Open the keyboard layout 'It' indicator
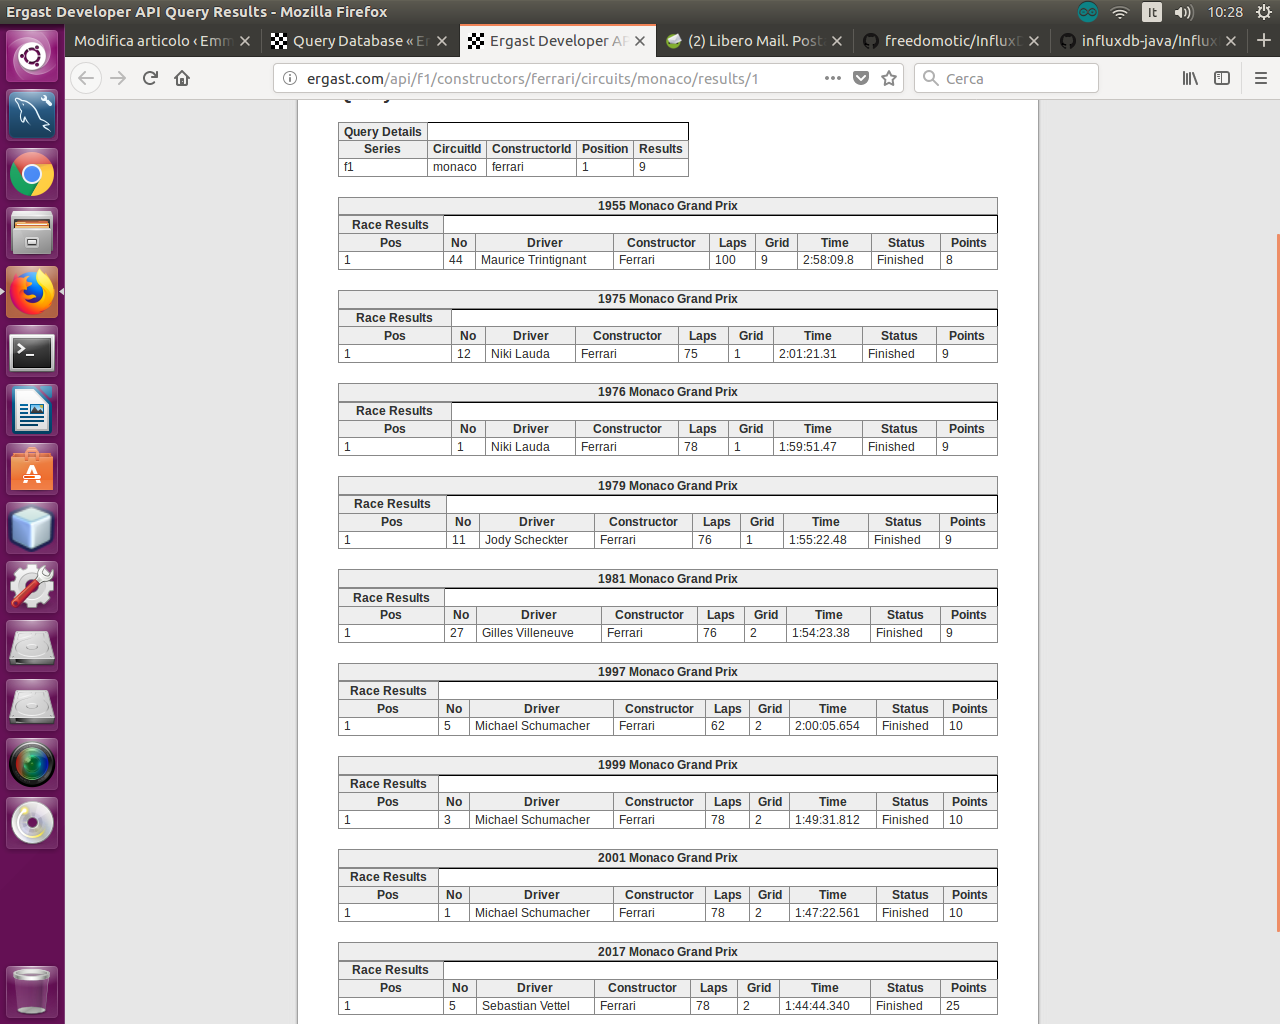The image size is (1280, 1024). click(1152, 12)
